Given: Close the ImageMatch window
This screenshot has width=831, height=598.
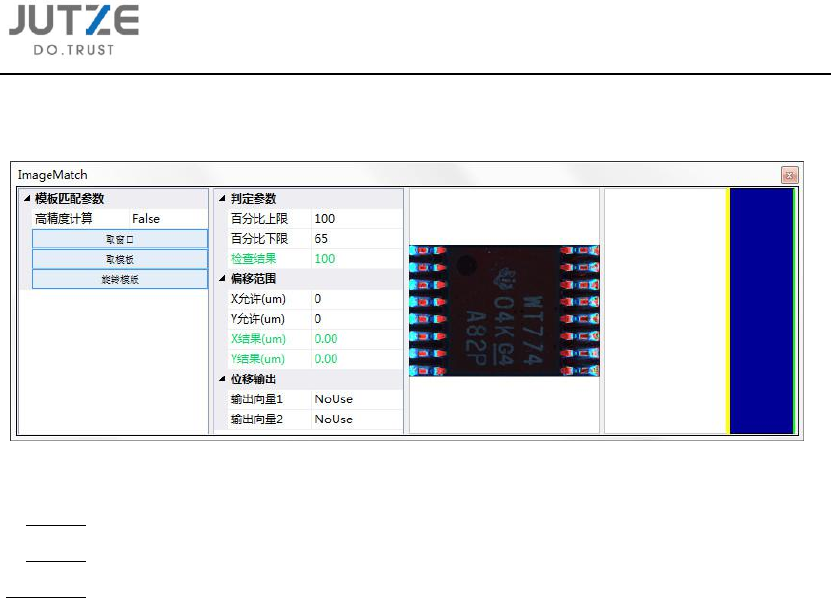Looking at the screenshot, I should 789,175.
